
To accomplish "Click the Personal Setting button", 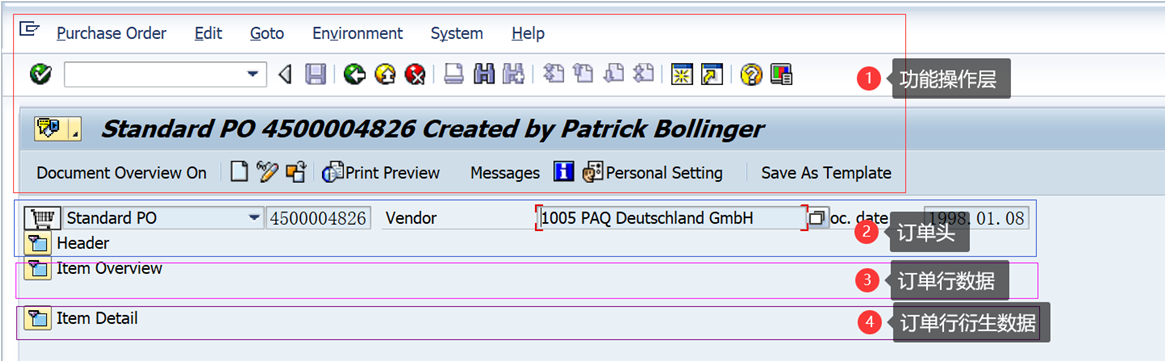I will click(653, 173).
